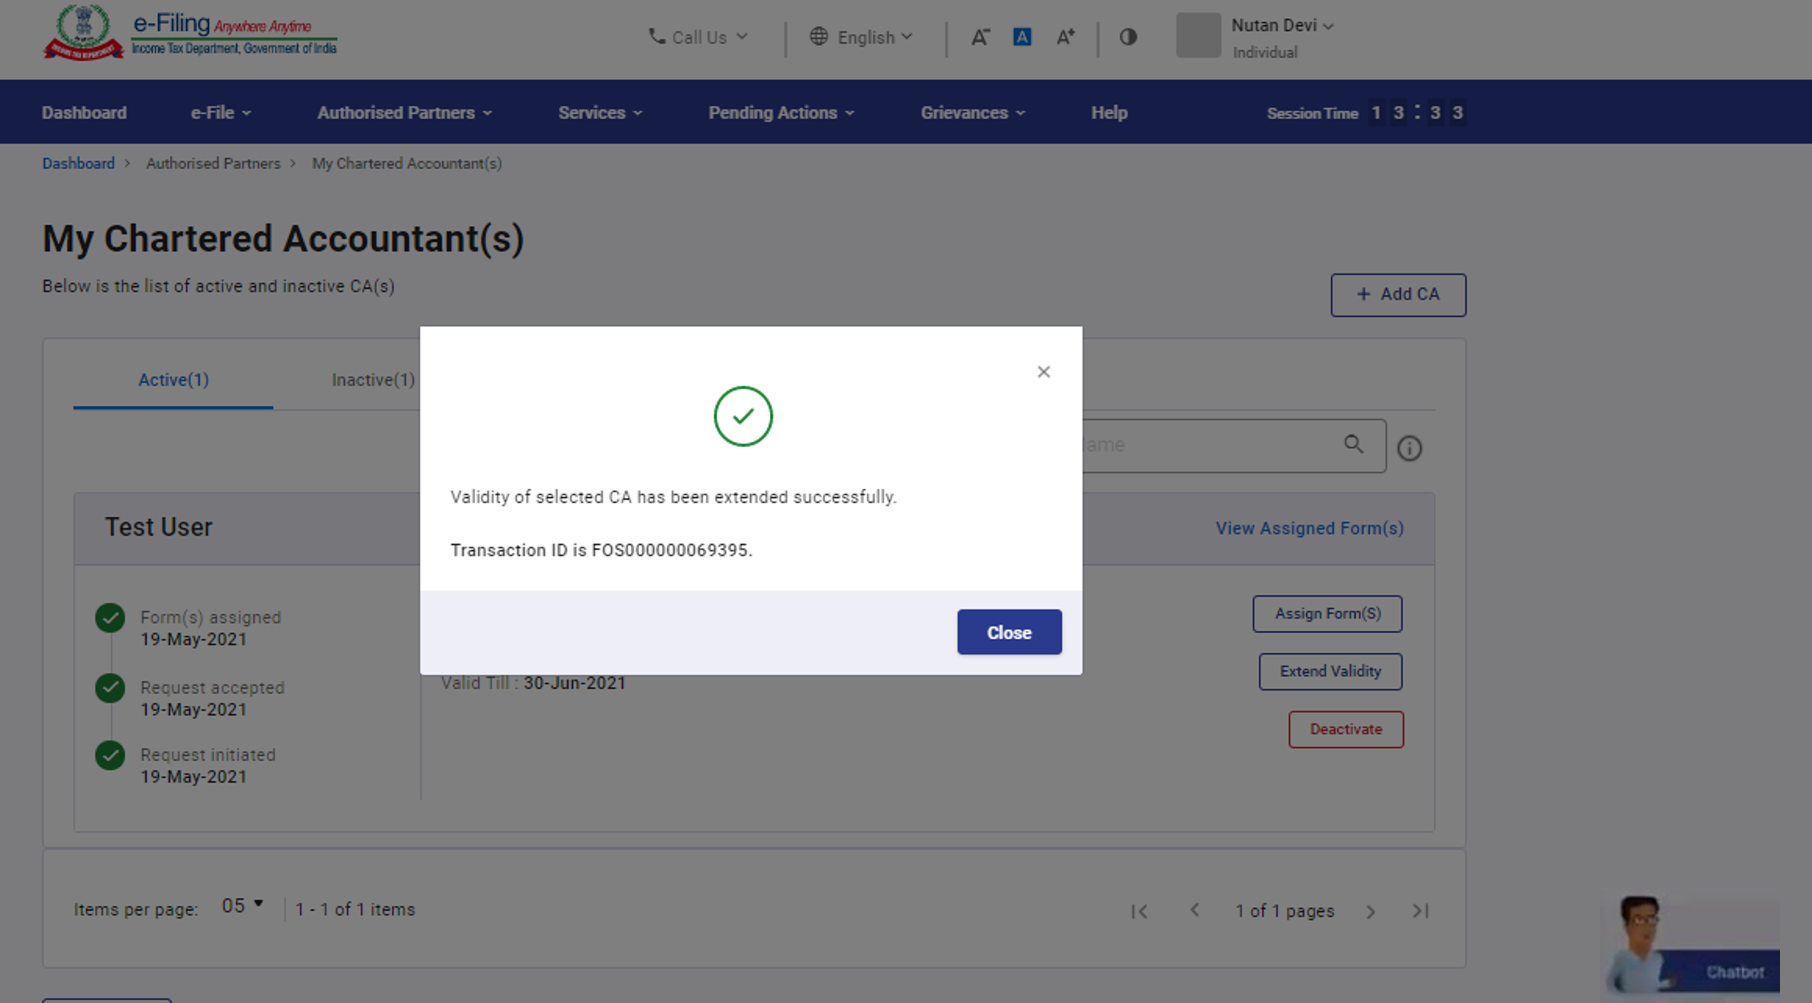Click the search magnifier icon
Image resolution: width=1812 pixels, height=1003 pixels.
pyautogui.click(x=1353, y=445)
